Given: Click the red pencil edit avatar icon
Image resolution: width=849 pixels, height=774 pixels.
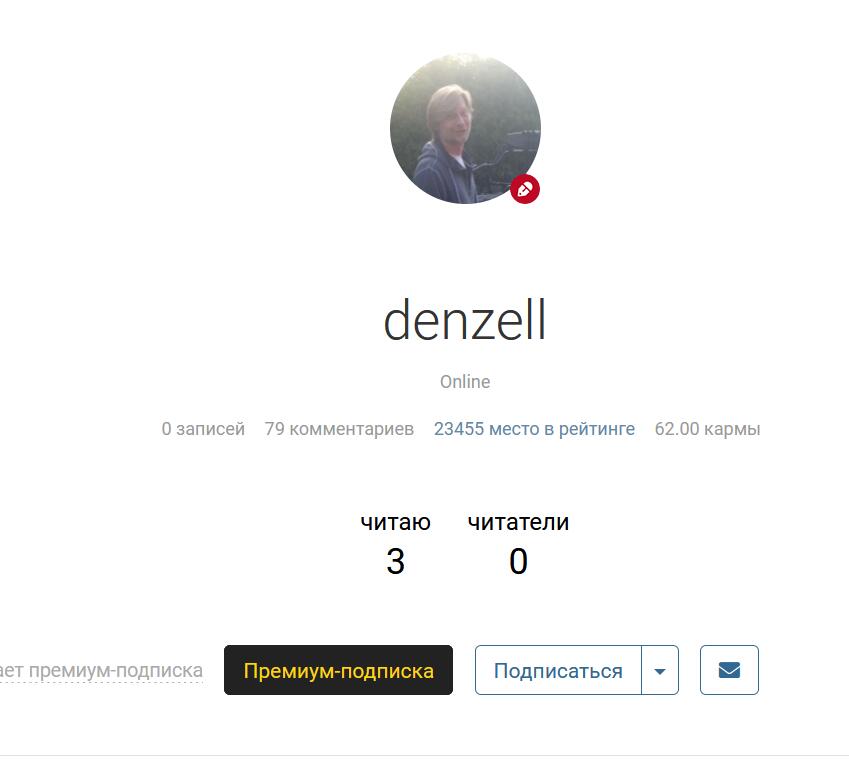Looking at the screenshot, I should click(x=525, y=189).
